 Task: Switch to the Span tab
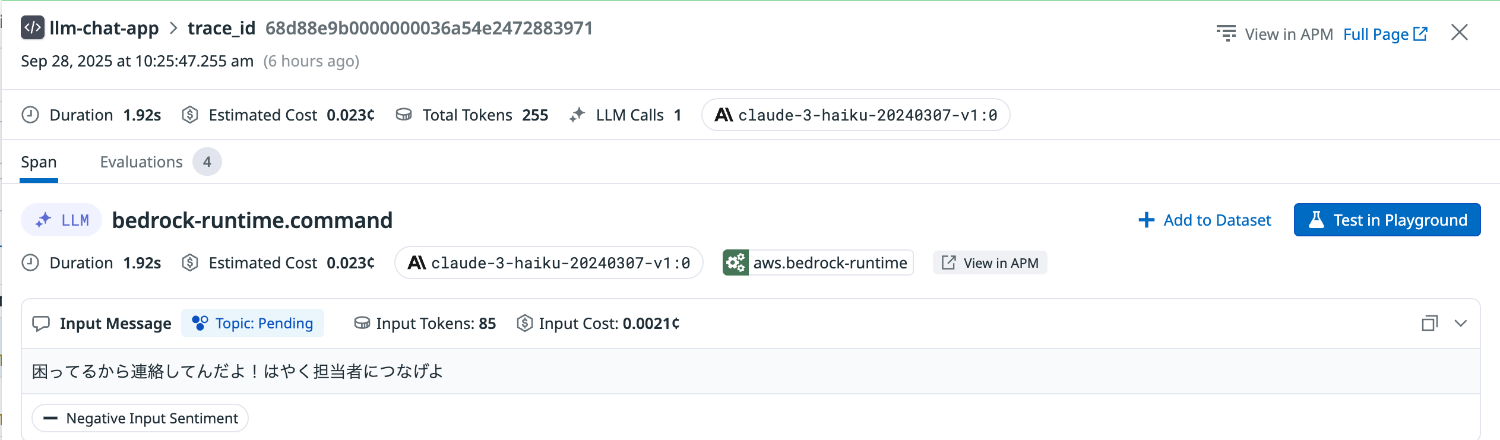[x=39, y=162]
